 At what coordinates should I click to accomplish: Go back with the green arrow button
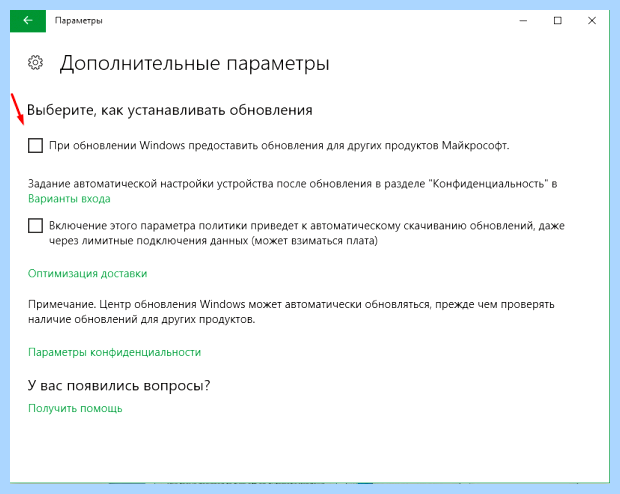28,21
